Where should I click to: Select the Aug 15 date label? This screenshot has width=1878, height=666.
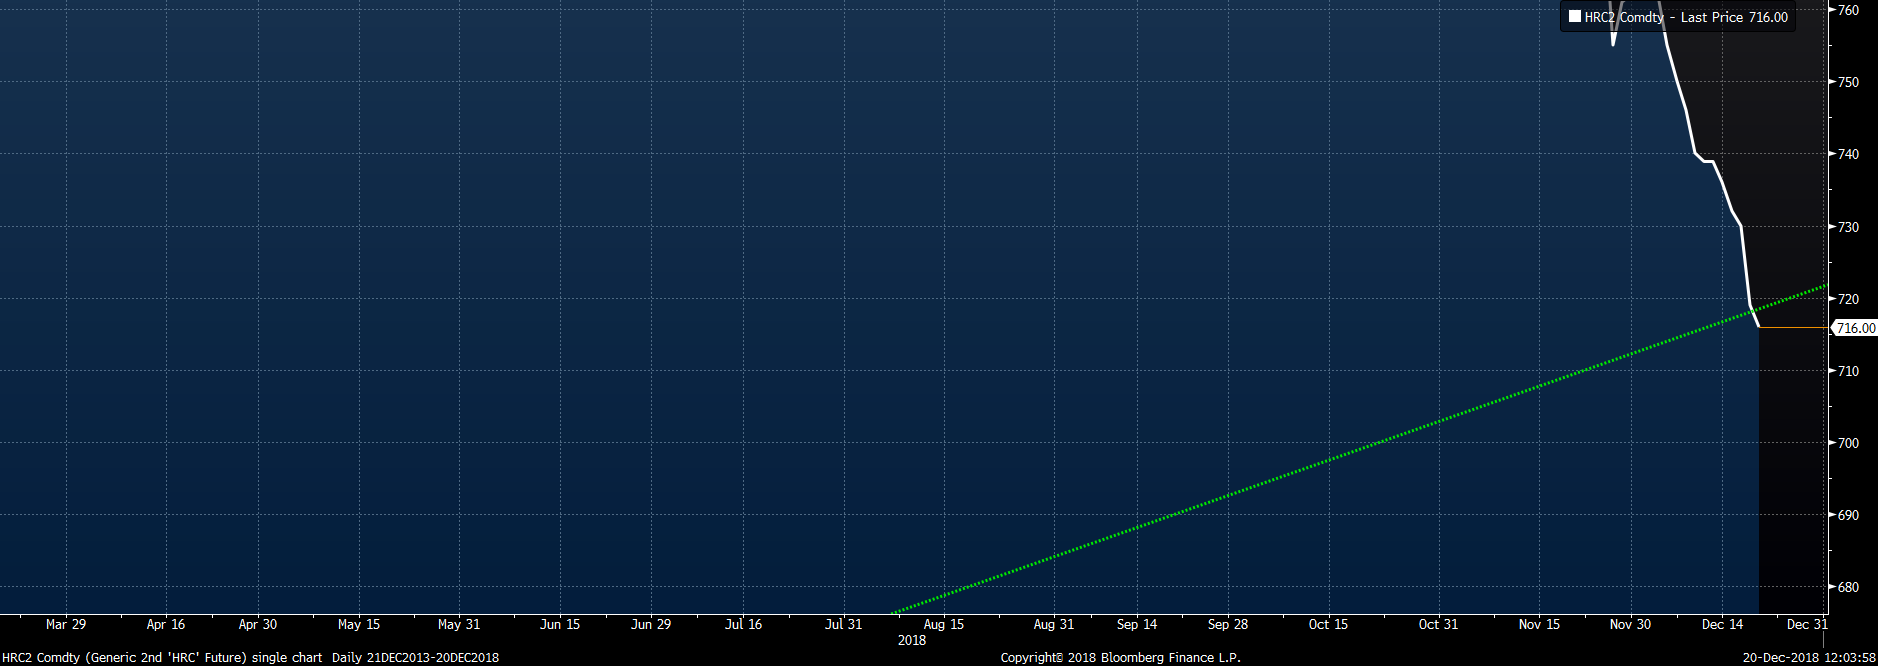point(944,624)
